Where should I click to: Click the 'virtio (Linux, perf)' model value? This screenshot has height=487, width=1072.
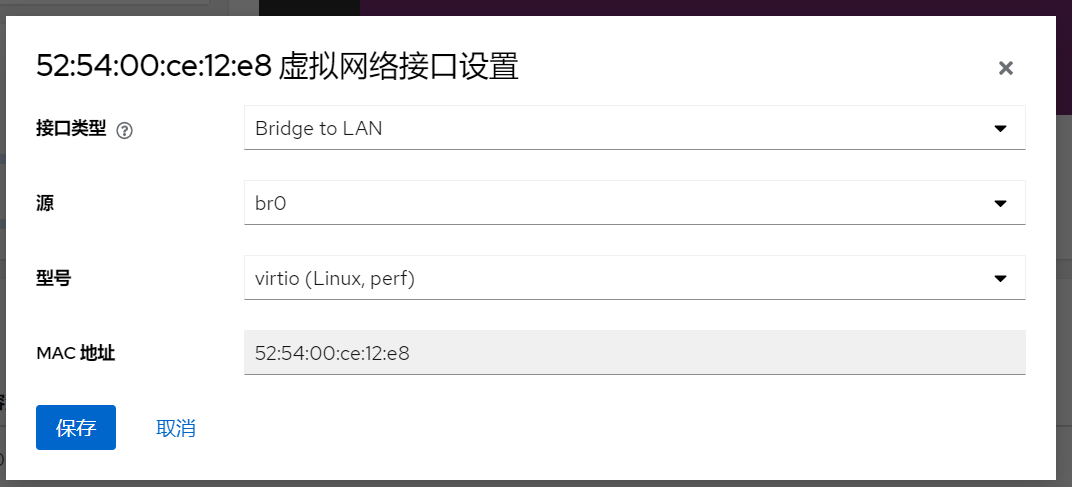335,278
